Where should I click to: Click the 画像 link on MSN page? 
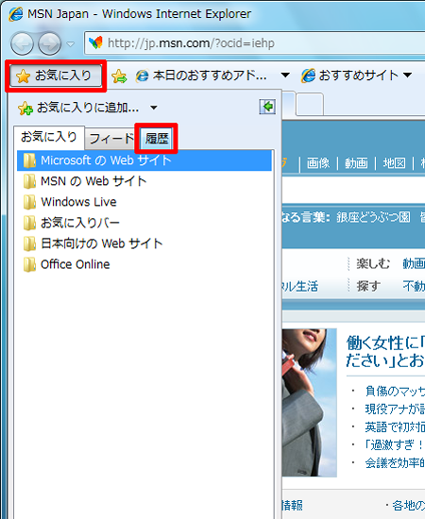coord(318,163)
